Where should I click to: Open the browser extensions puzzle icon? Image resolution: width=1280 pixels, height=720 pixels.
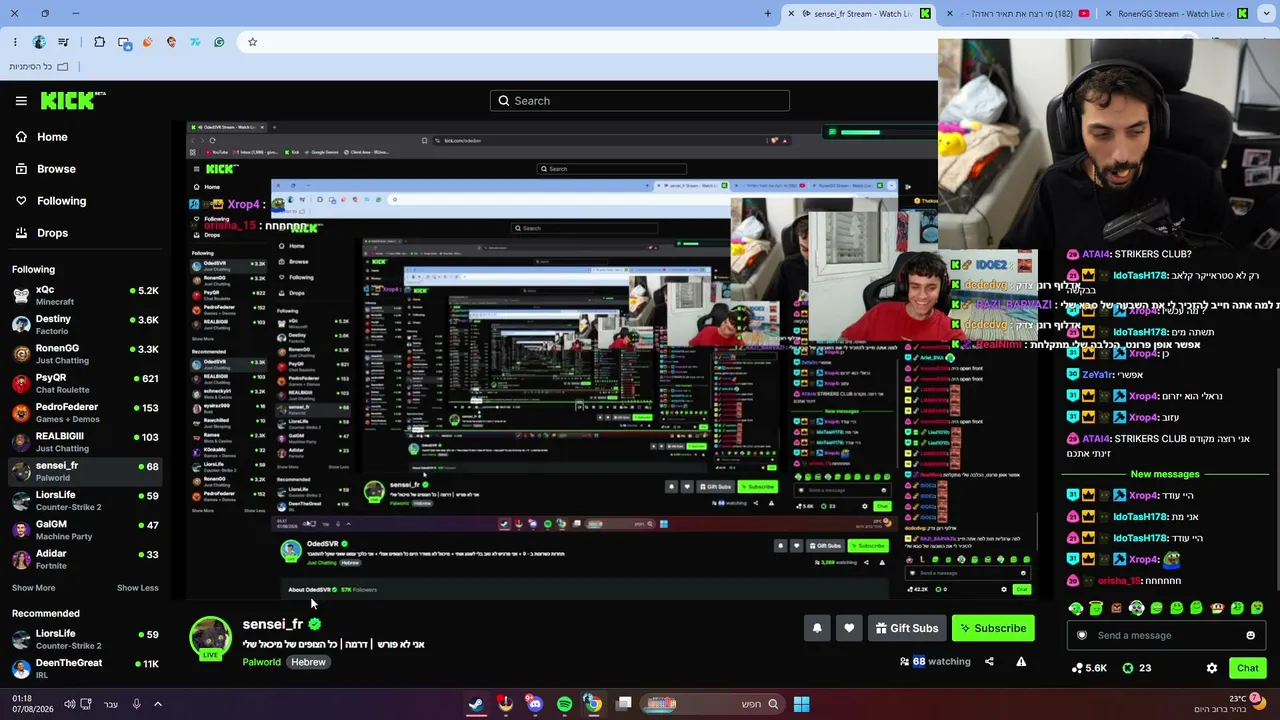point(99,42)
